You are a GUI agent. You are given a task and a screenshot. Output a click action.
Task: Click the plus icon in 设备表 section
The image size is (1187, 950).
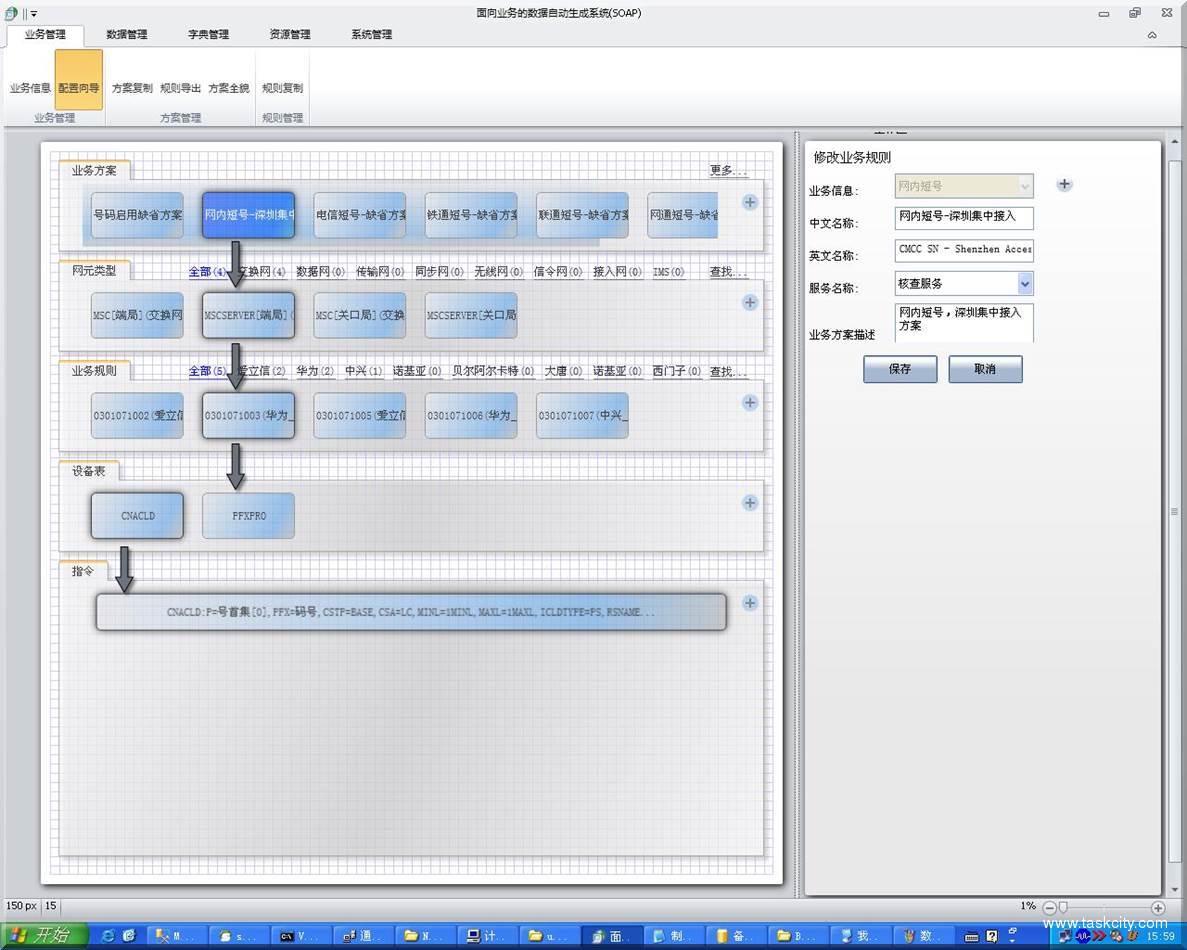click(x=750, y=503)
